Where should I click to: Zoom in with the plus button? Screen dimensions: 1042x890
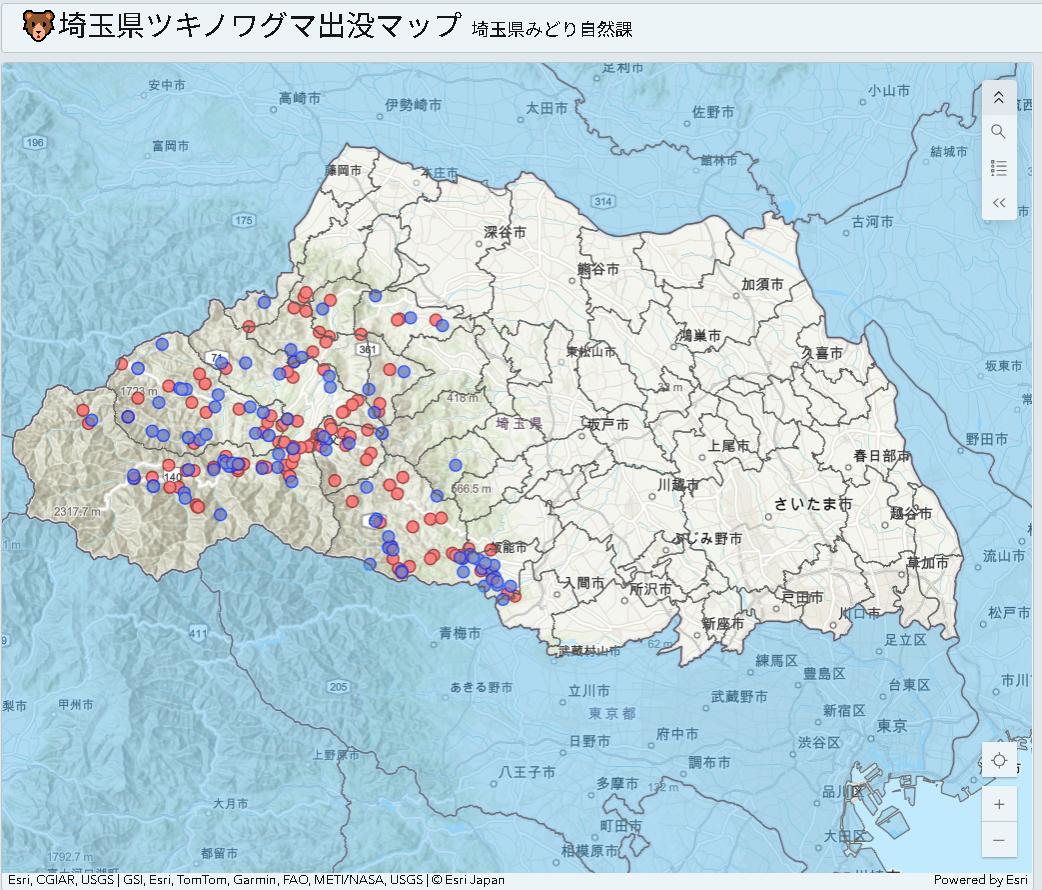999,805
